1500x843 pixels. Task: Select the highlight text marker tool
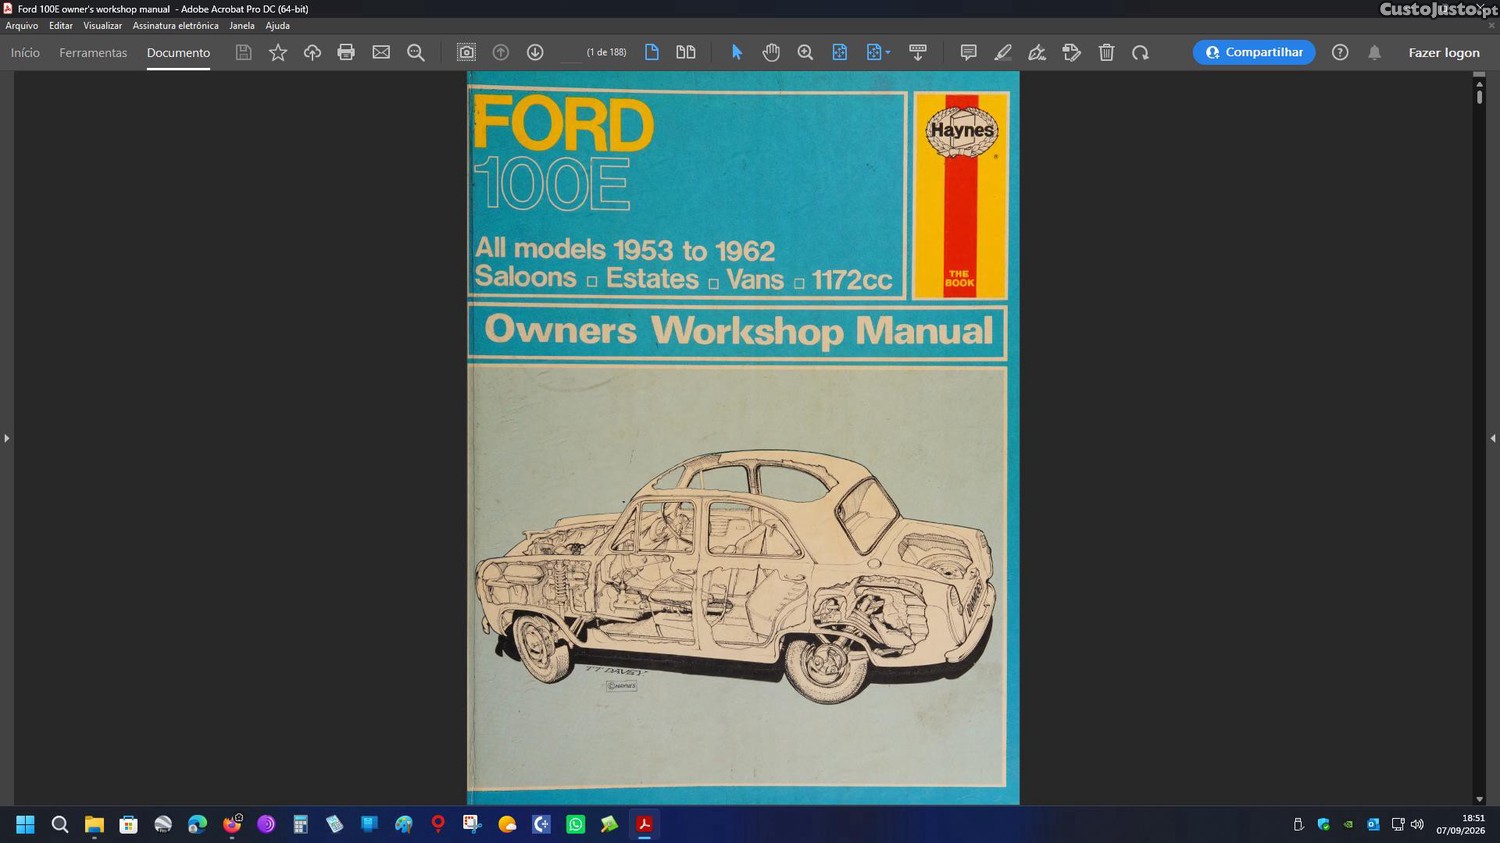1003,52
